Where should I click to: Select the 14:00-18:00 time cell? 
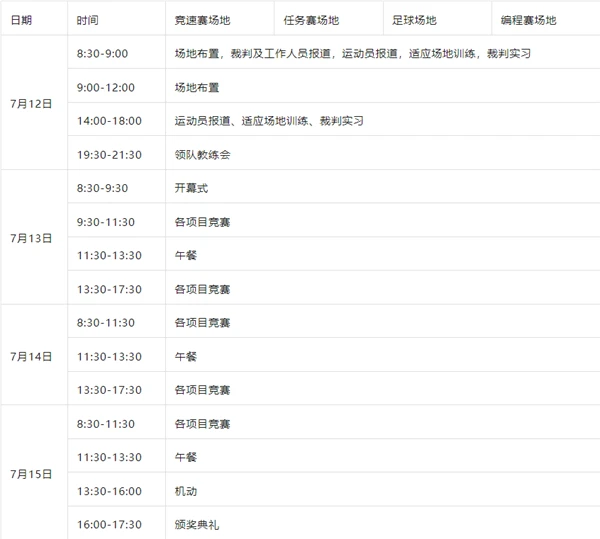point(117,119)
